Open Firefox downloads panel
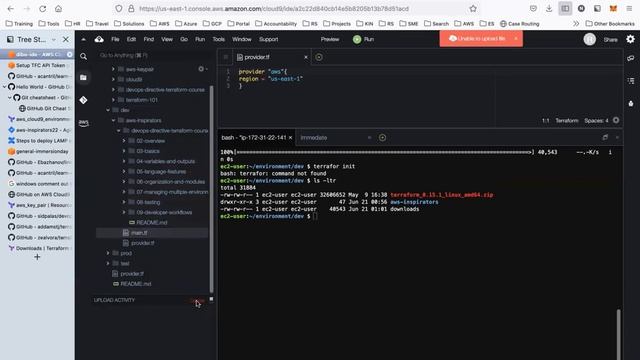This screenshot has height=360, width=640. [549, 9]
